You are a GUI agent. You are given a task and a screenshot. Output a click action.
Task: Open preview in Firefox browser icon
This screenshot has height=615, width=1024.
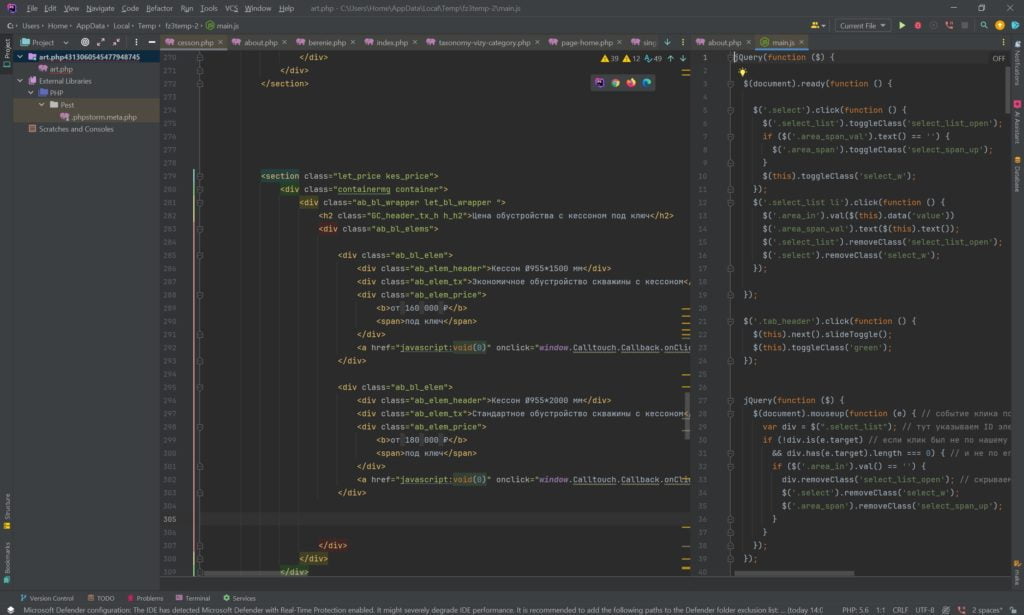[631, 83]
